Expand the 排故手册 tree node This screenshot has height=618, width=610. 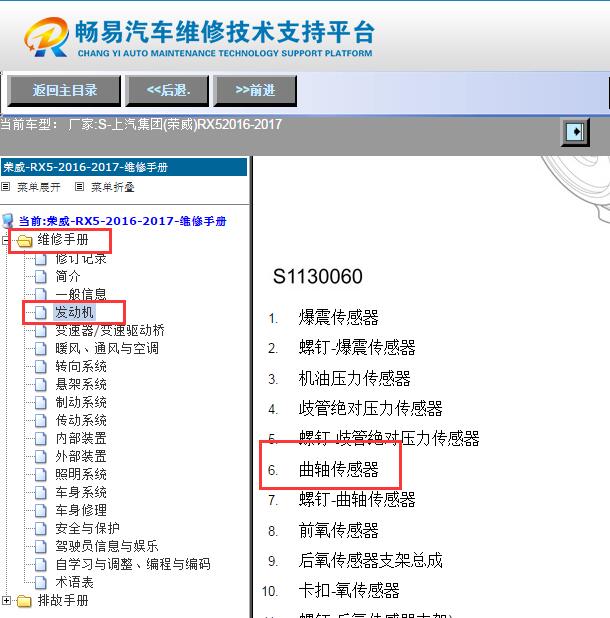pos(6,601)
